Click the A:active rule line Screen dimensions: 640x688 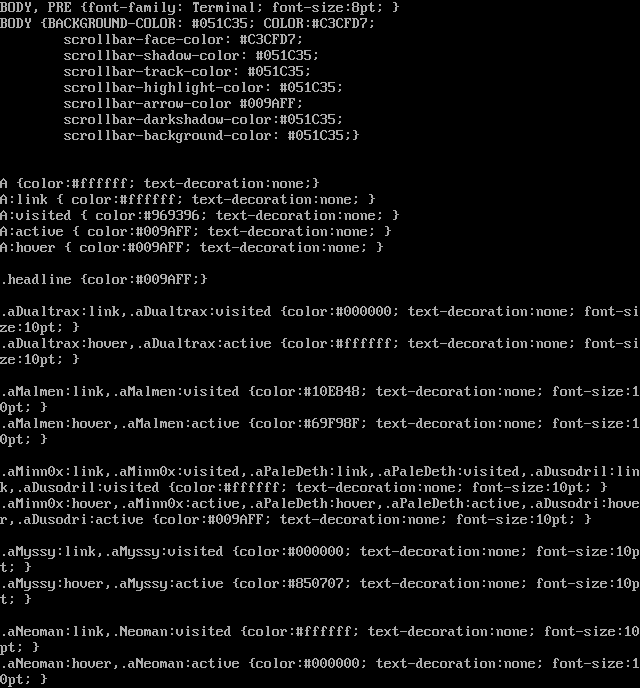(x=196, y=231)
